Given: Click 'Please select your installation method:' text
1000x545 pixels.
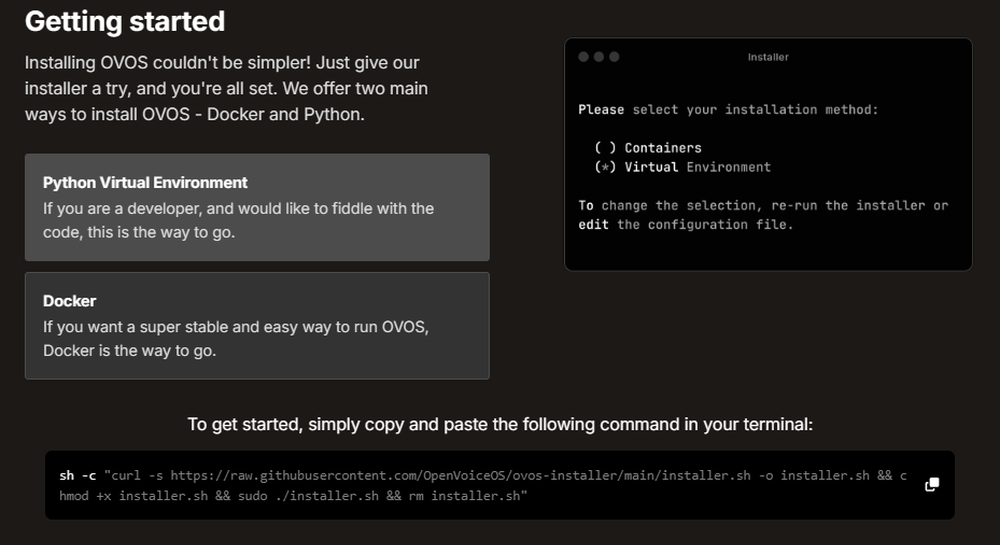Looking at the screenshot, I should pyautogui.click(x=728, y=110).
